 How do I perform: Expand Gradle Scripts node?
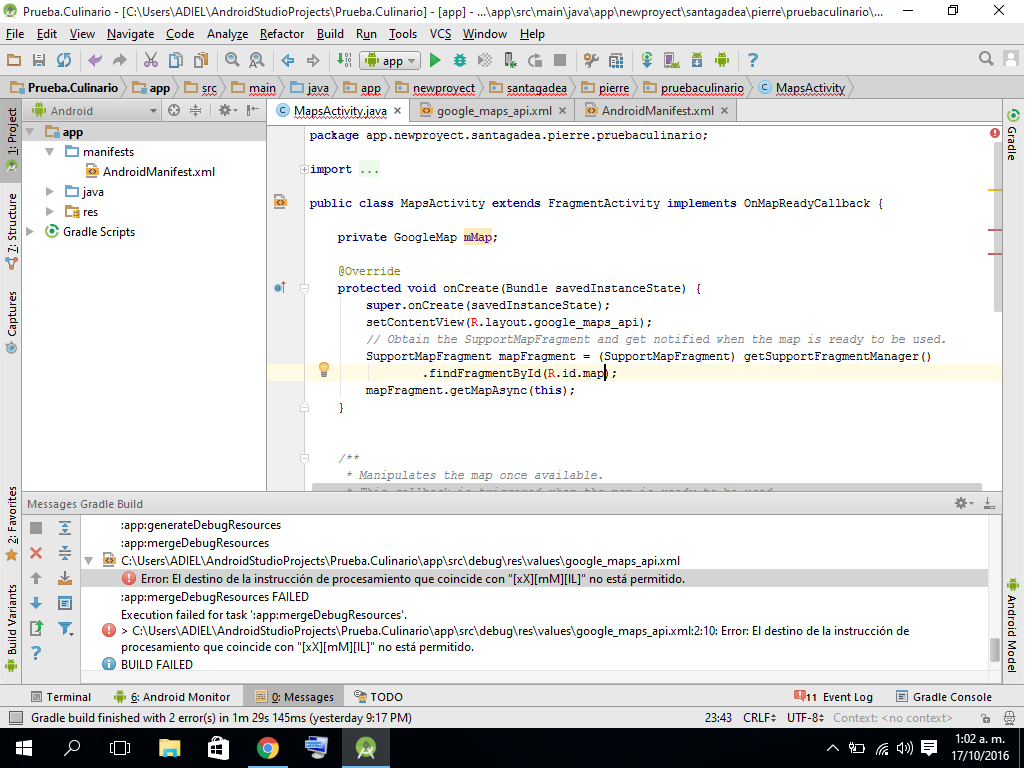[x=29, y=232]
